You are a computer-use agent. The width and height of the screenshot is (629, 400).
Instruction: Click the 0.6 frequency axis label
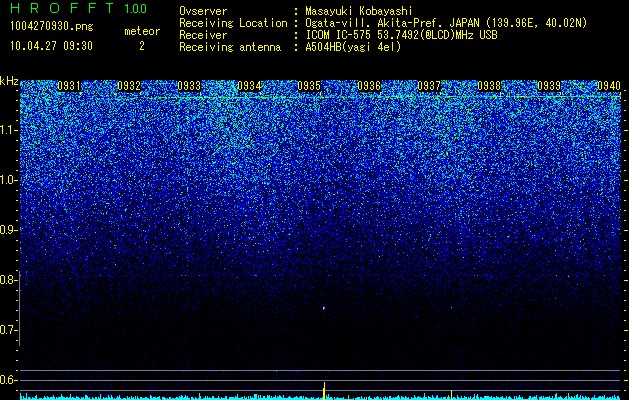pyautogui.click(x=7, y=380)
